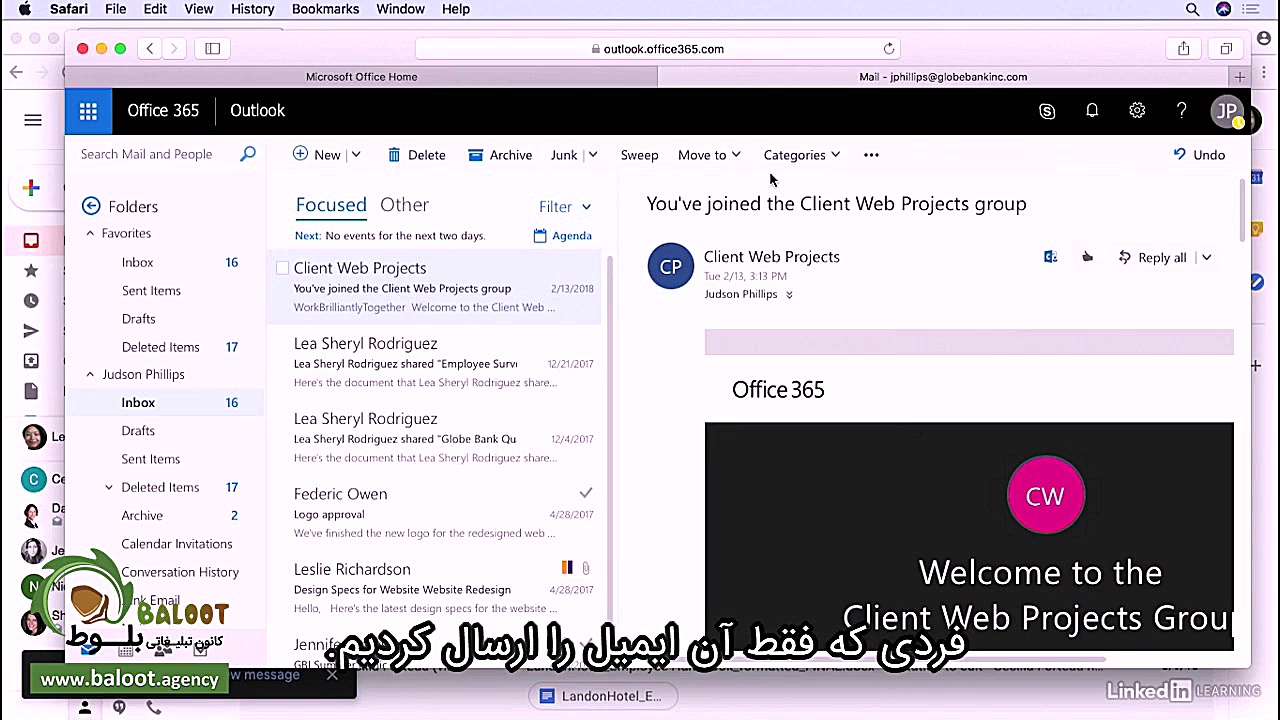The width and height of the screenshot is (1280, 720).
Task: Open the File menu in the menu bar
Action: pyautogui.click(x=116, y=9)
